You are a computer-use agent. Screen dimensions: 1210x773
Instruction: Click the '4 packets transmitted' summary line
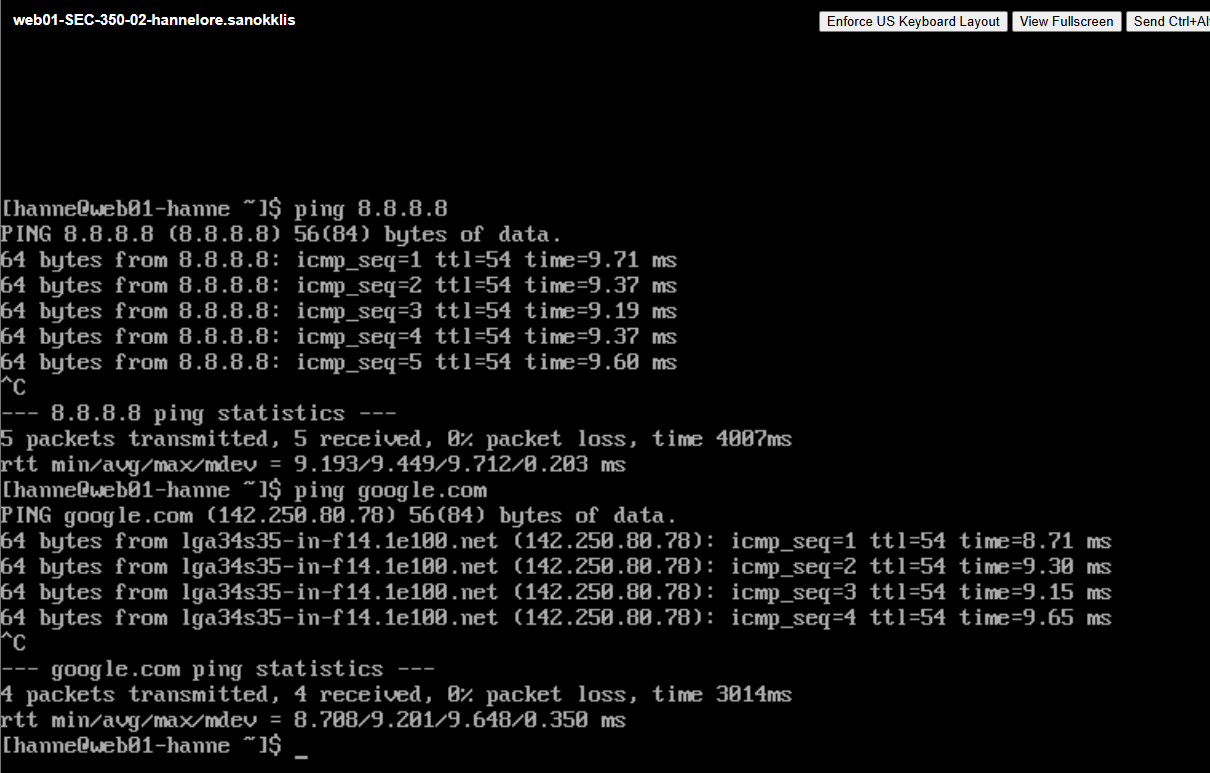(x=396, y=695)
